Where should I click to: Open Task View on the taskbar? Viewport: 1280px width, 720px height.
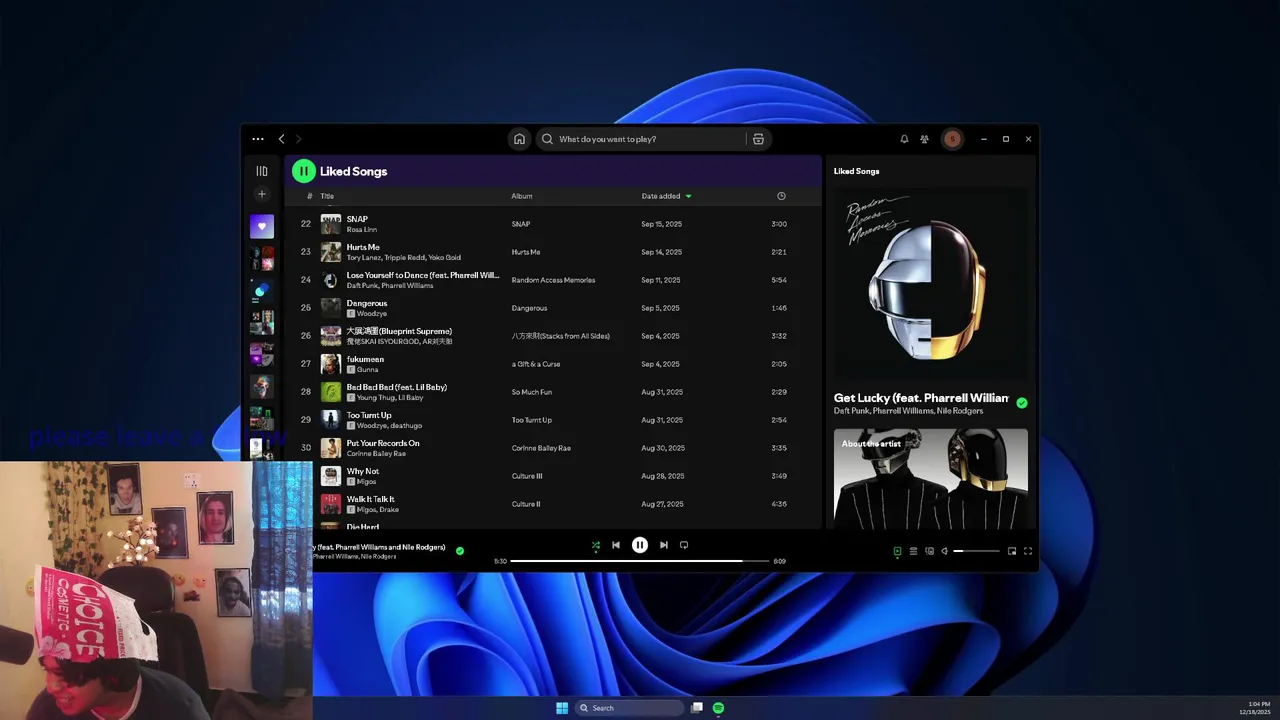tap(697, 708)
